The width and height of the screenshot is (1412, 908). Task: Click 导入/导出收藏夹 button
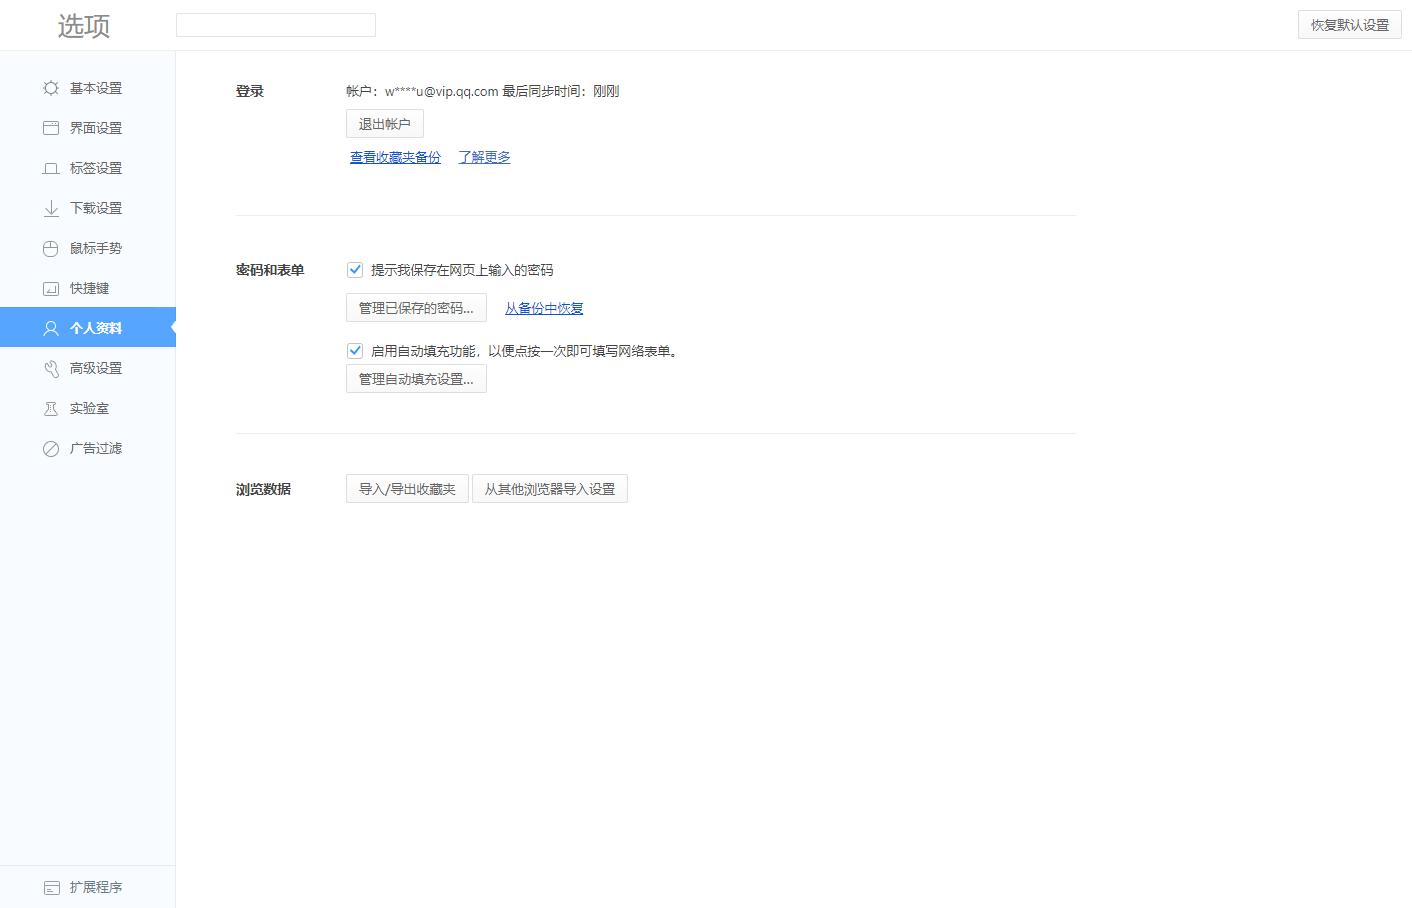coord(407,489)
